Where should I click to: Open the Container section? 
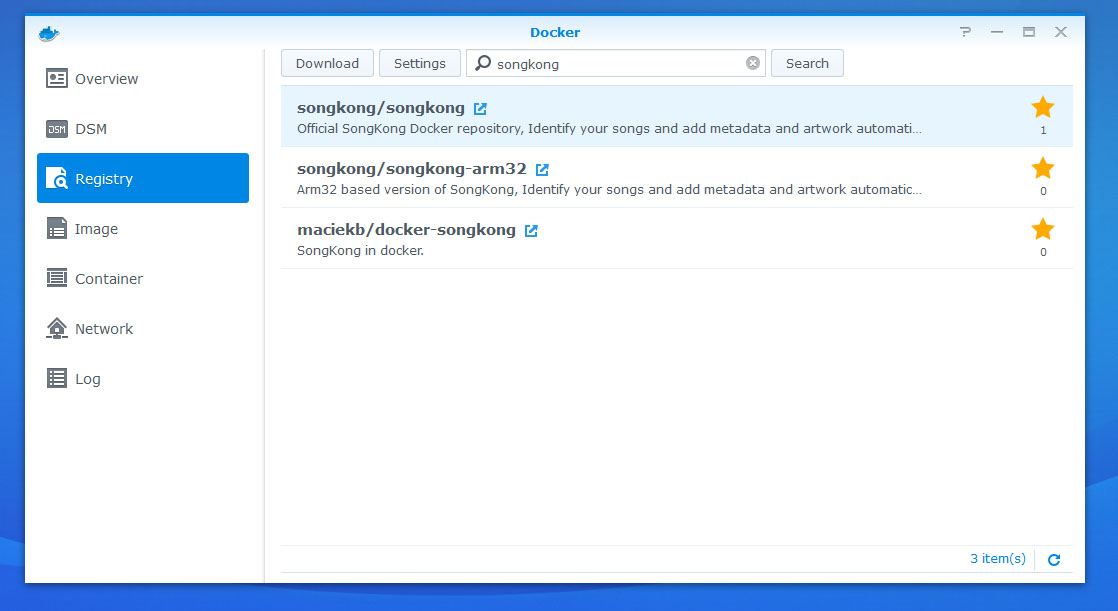143,278
